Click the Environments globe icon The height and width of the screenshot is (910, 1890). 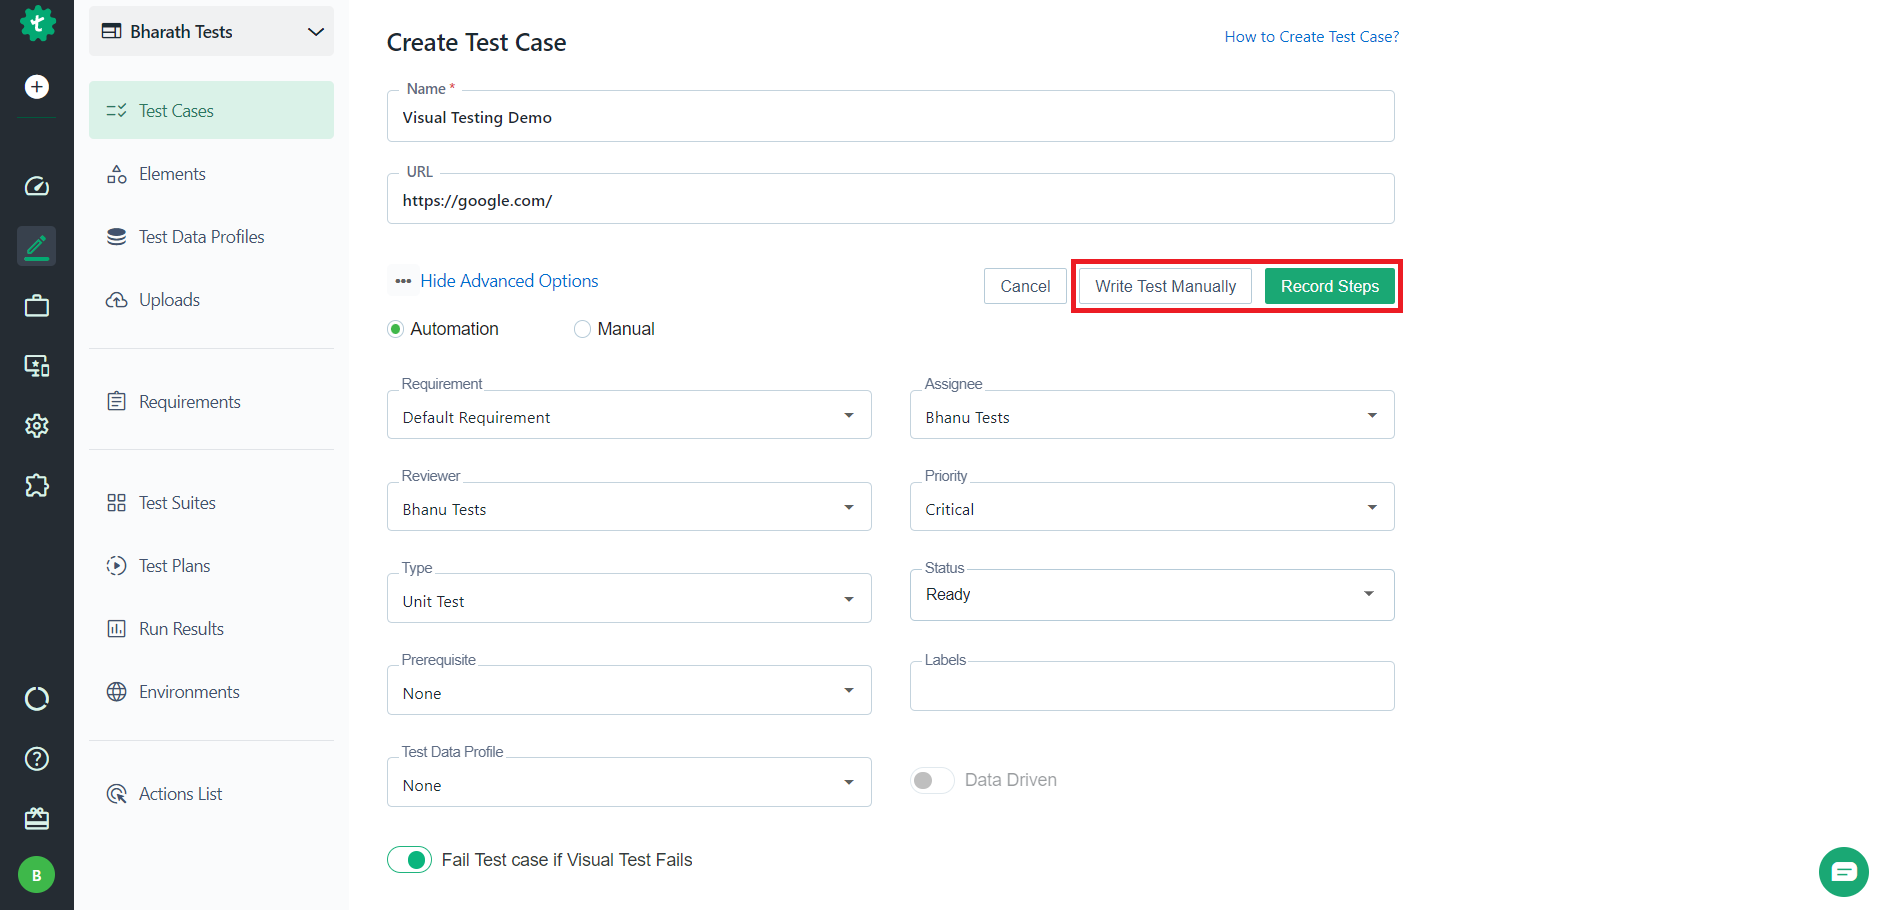click(x=117, y=692)
